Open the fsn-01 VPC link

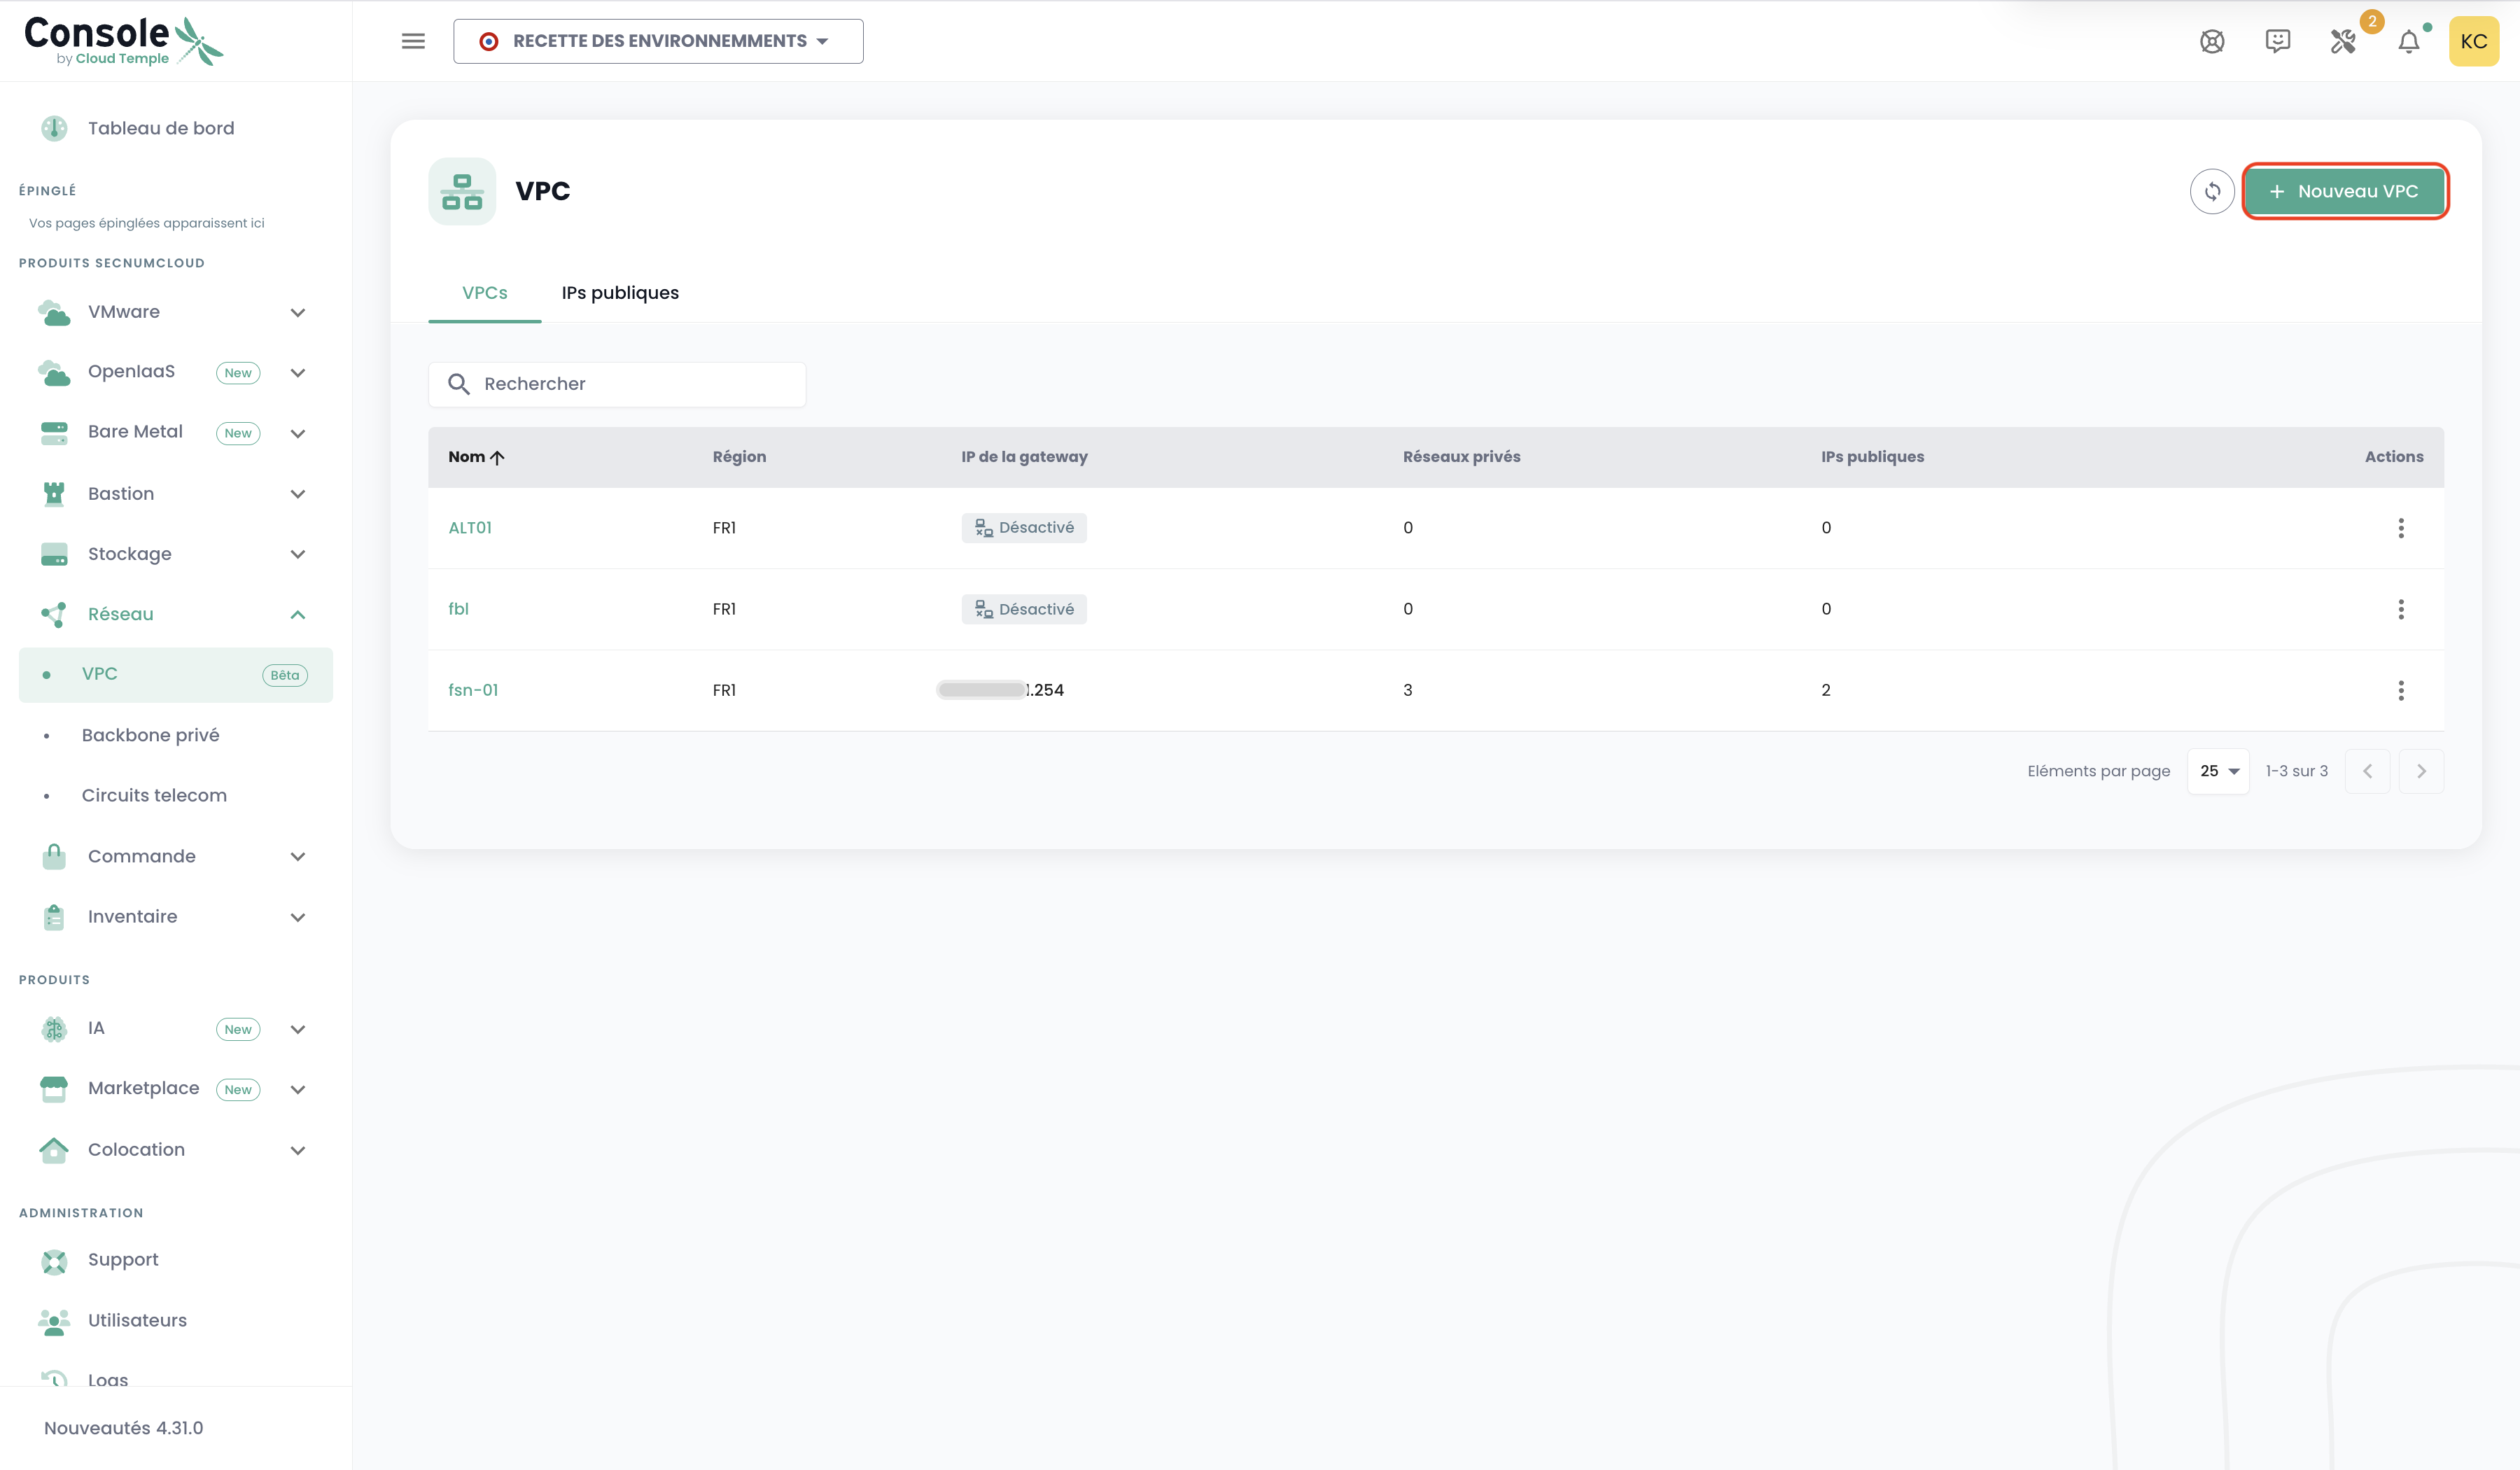point(473,690)
